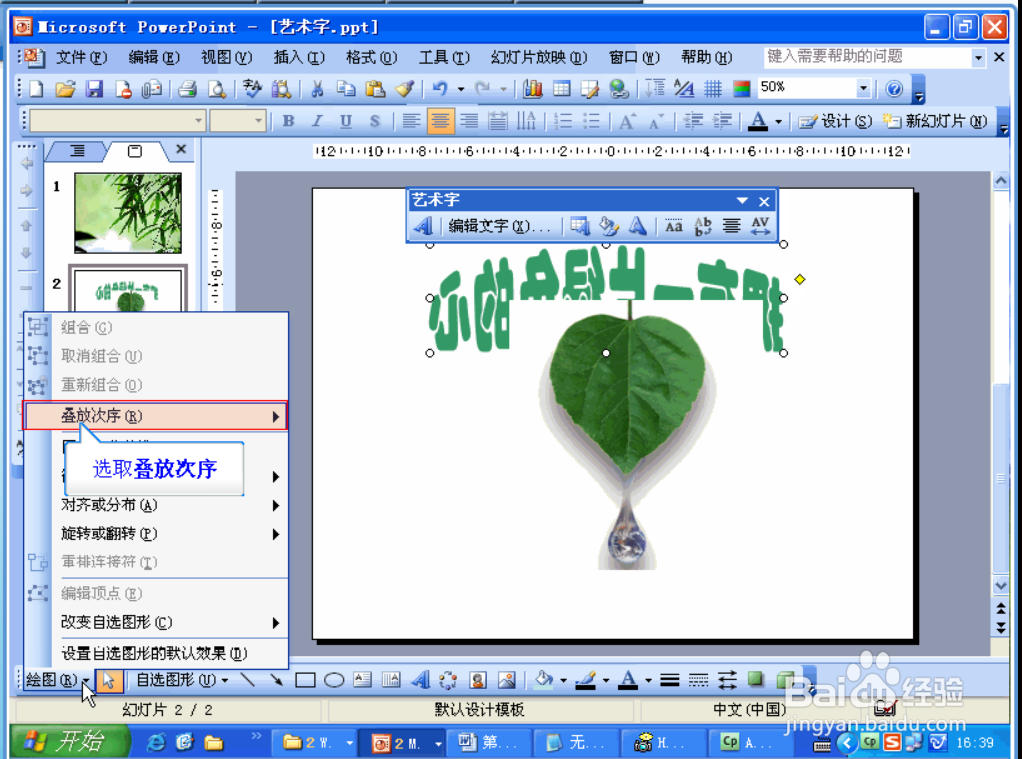Click the Print icon
The height and width of the screenshot is (759, 1022).
tap(188, 89)
